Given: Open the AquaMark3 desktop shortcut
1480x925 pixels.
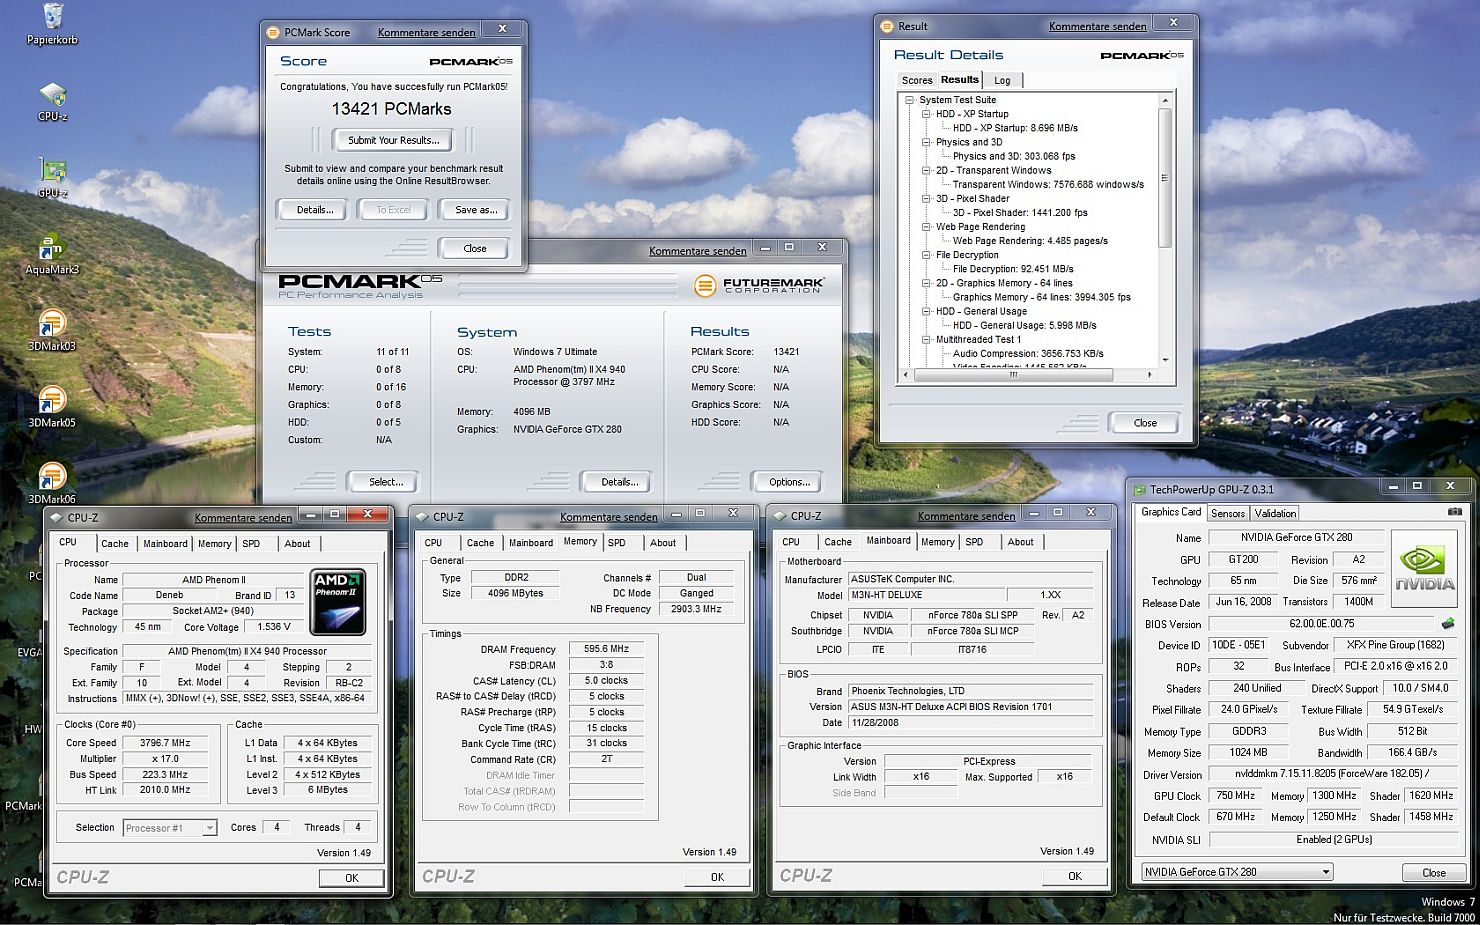Looking at the screenshot, I should point(52,253).
